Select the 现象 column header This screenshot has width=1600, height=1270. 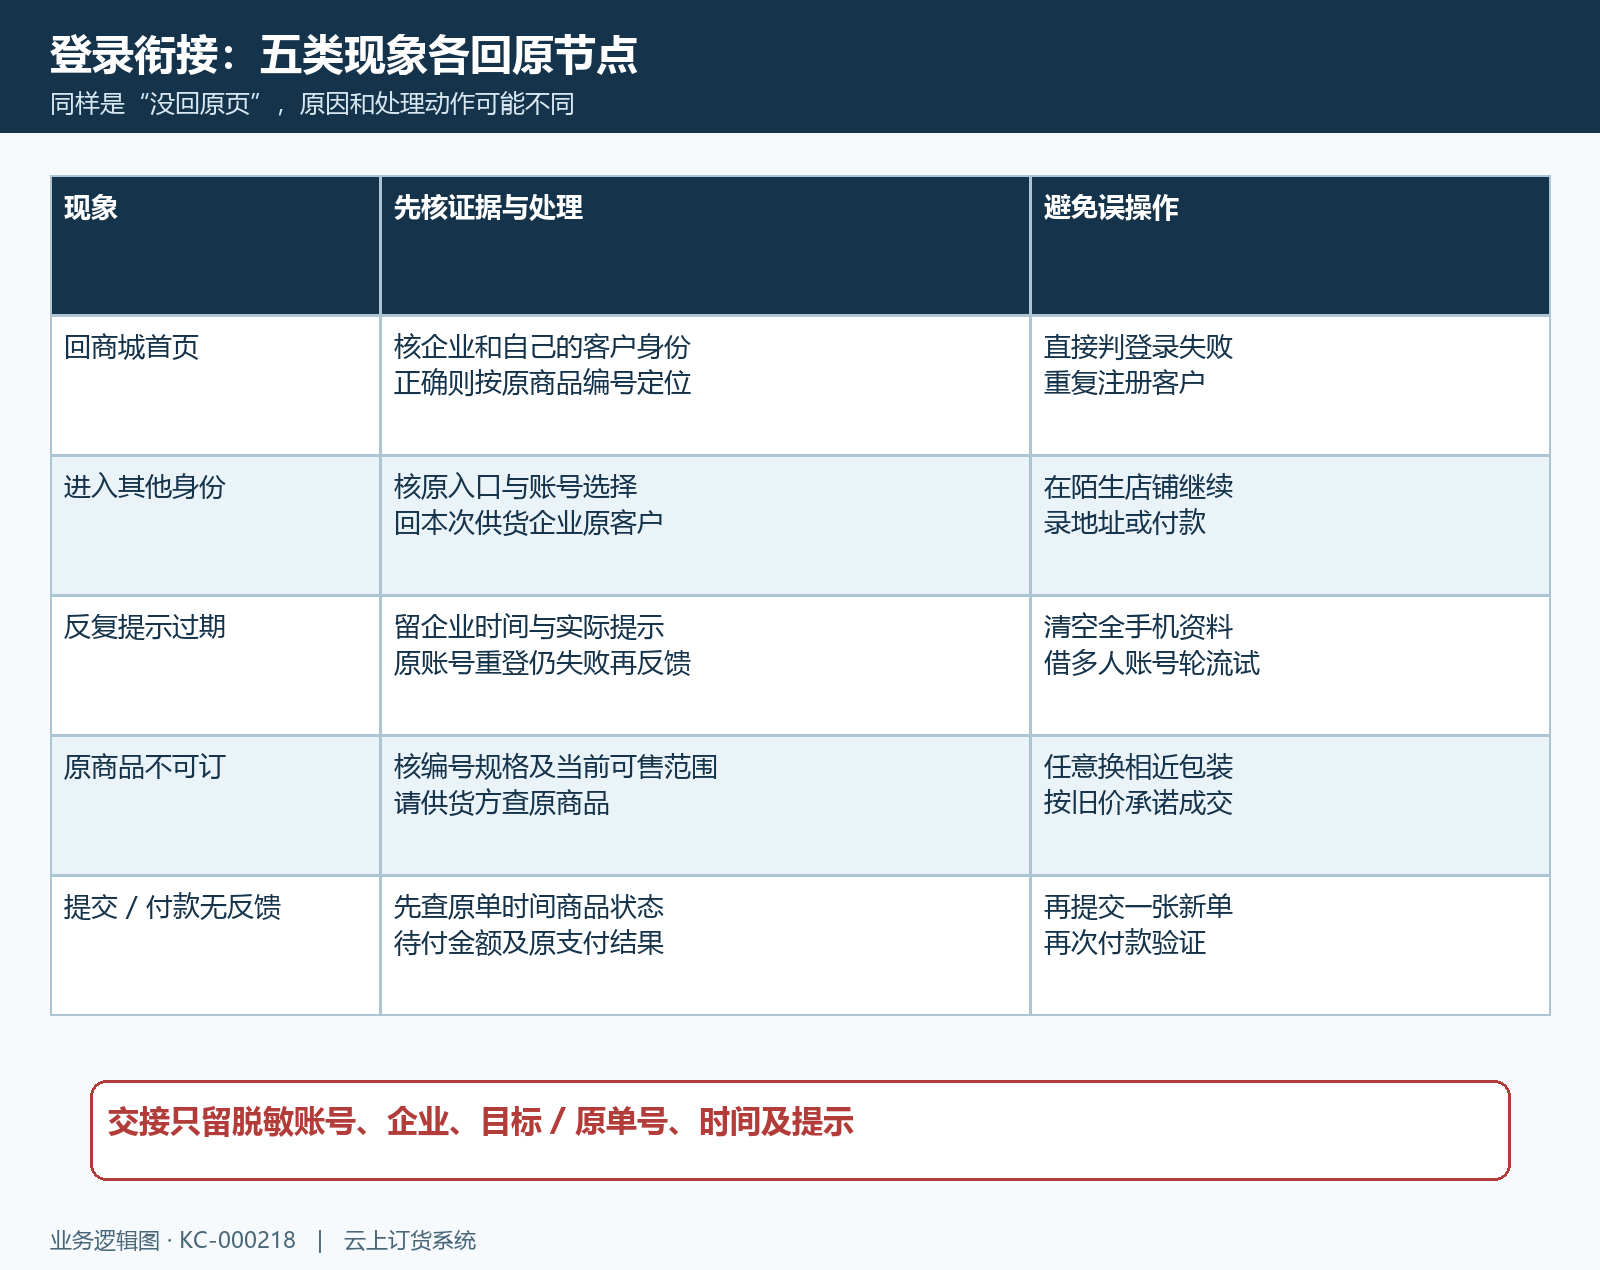[x=215, y=246]
